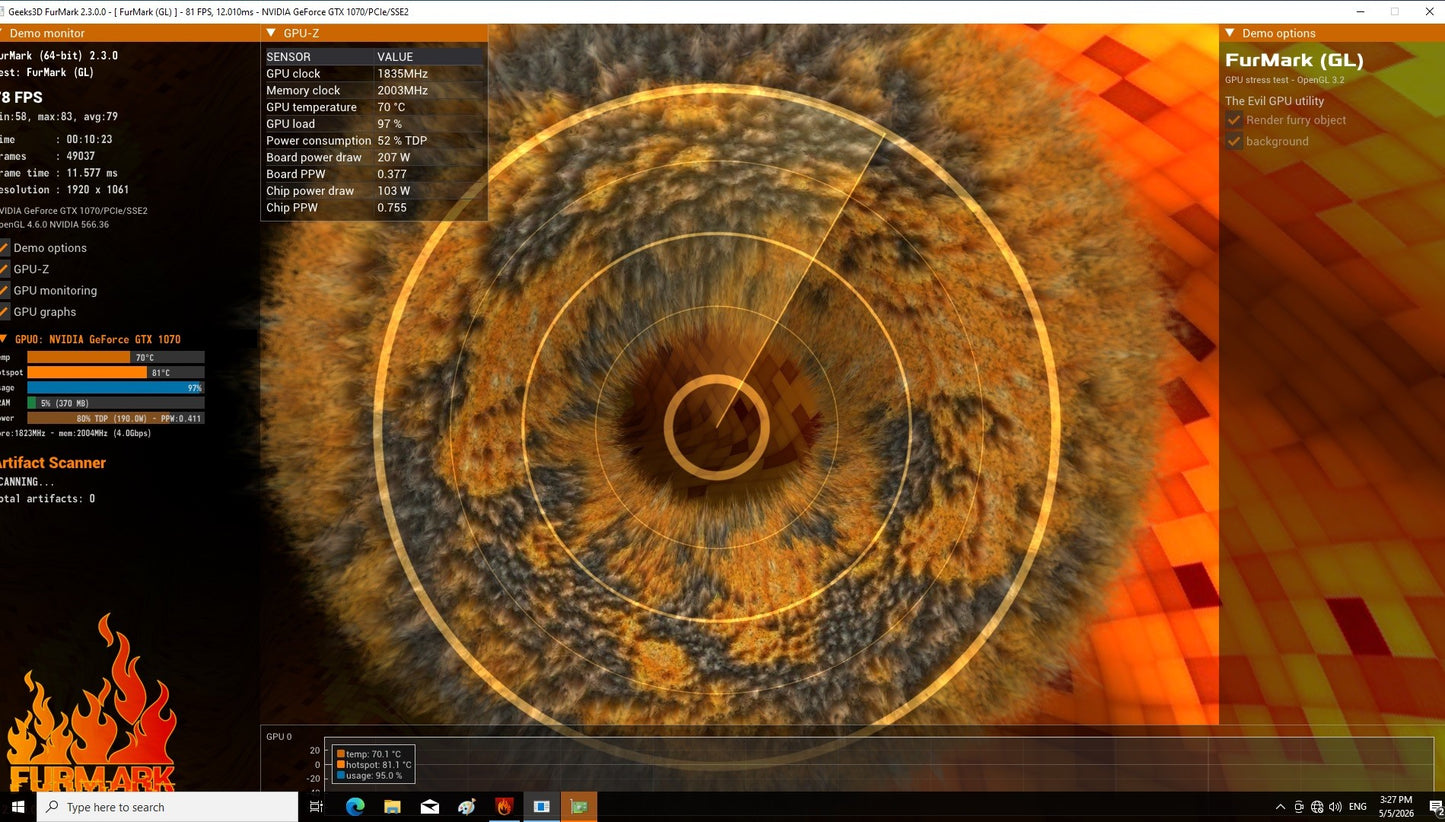The width and height of the screenshot is (1445, 822).
Task: Click the Board PPW value 0.377
Action: click(x=392, y=174)
